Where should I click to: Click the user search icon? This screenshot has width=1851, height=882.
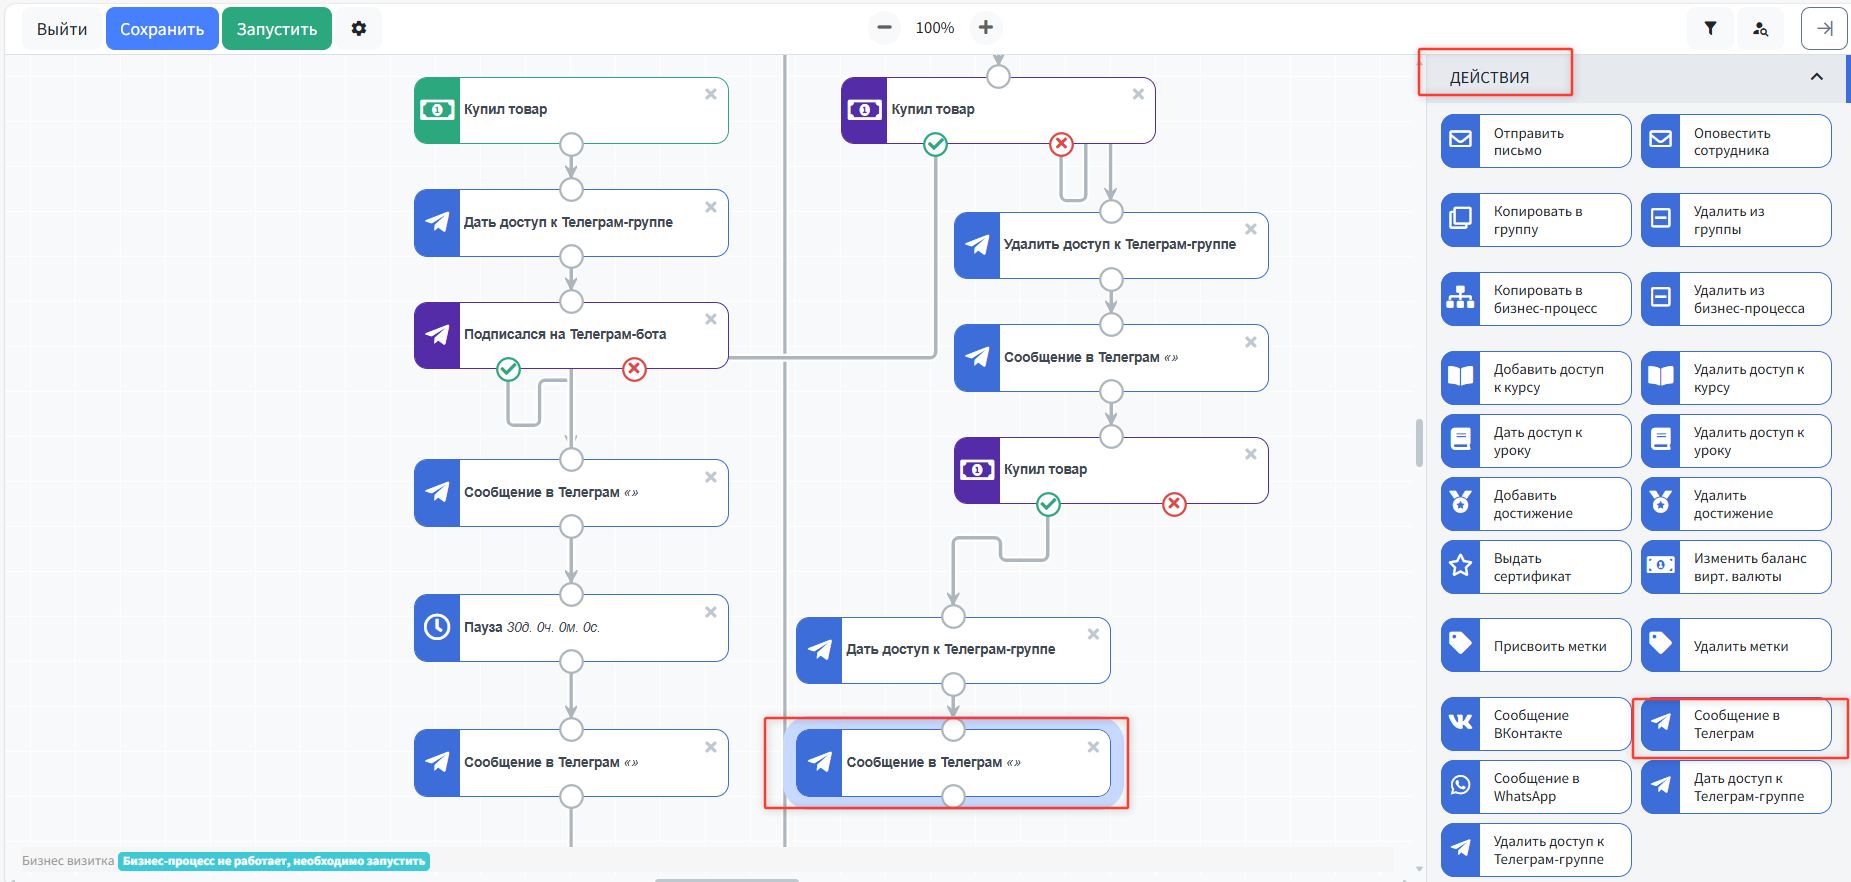tap(1760, 29)
